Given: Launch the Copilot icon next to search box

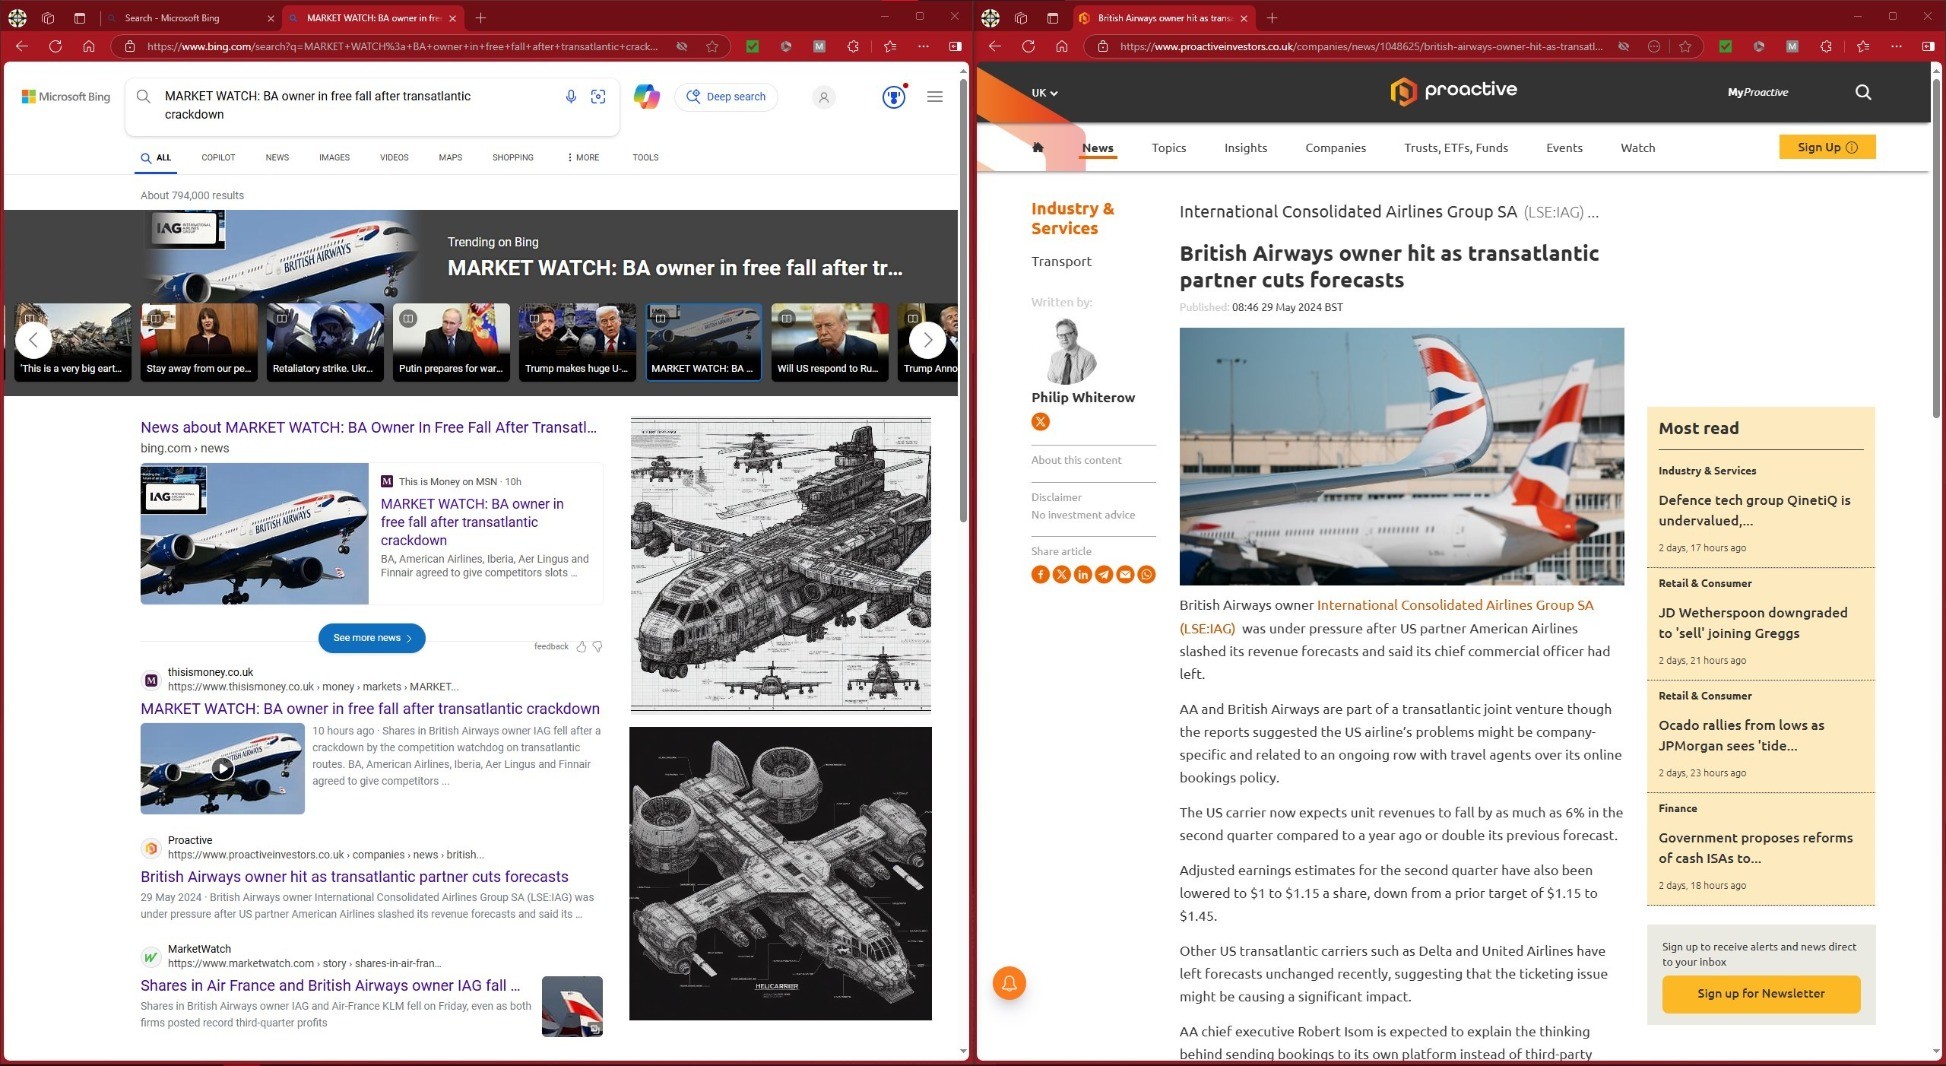Looking at the screenshot, I should (647, 96).
